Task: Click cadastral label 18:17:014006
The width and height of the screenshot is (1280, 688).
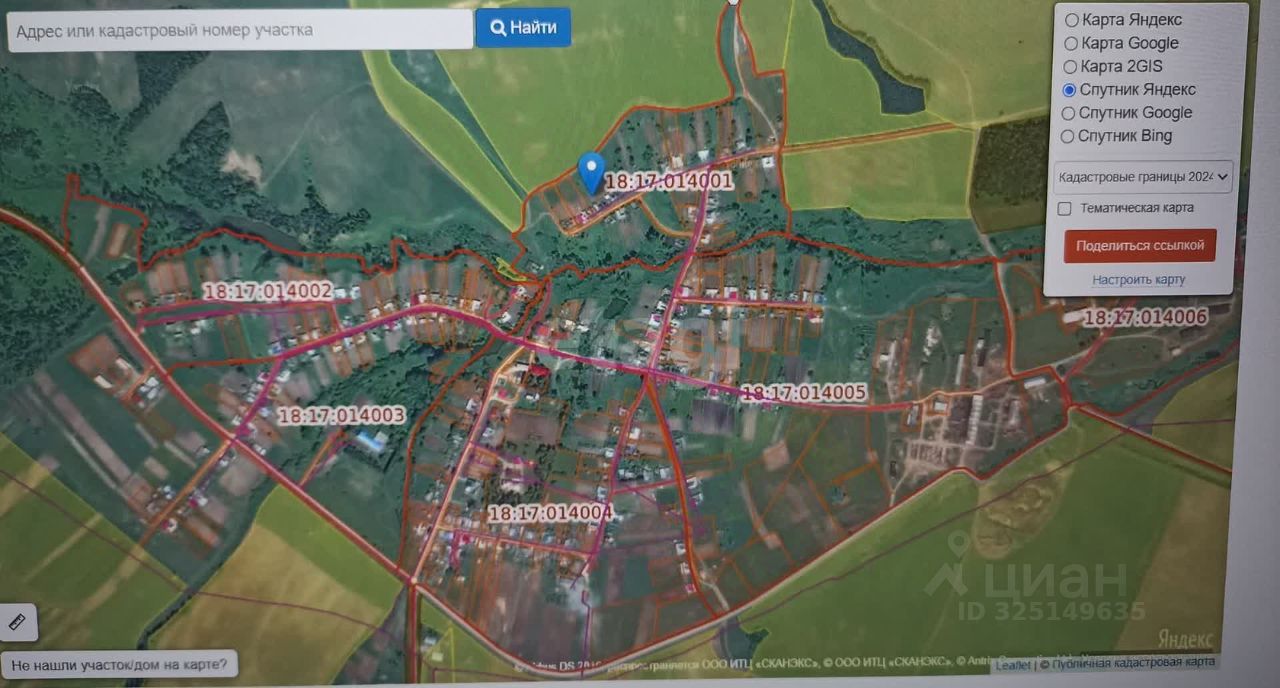Action: click(x=1145, y=317)
